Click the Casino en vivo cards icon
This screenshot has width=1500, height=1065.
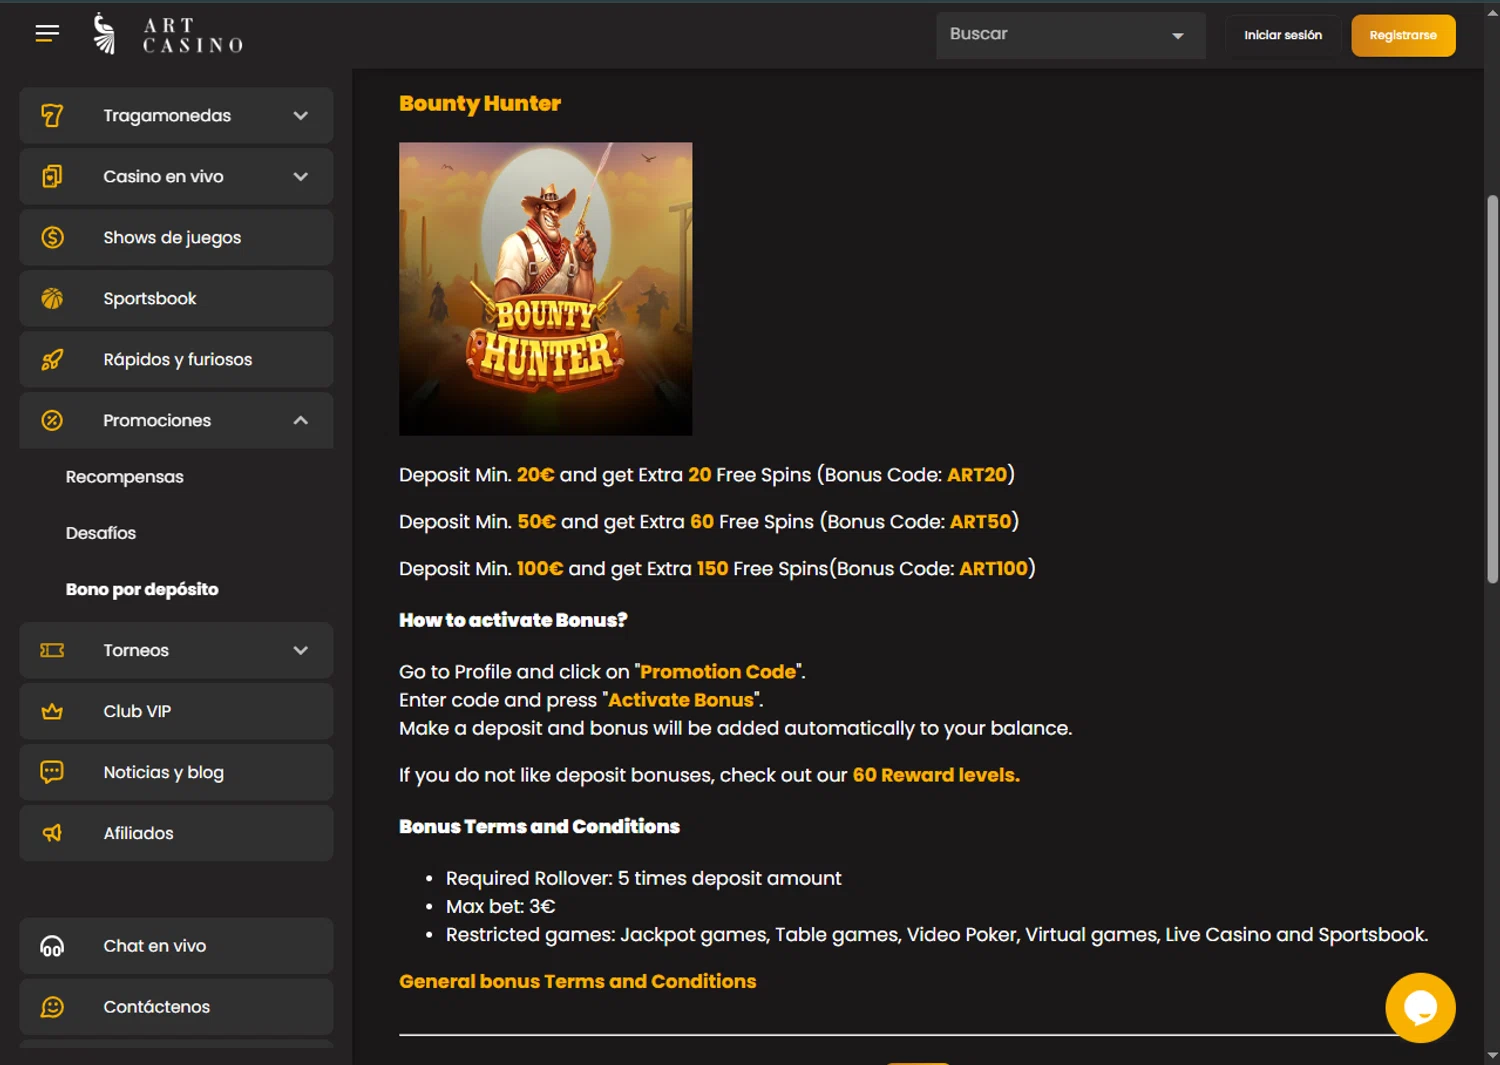[x=52, y=177]
